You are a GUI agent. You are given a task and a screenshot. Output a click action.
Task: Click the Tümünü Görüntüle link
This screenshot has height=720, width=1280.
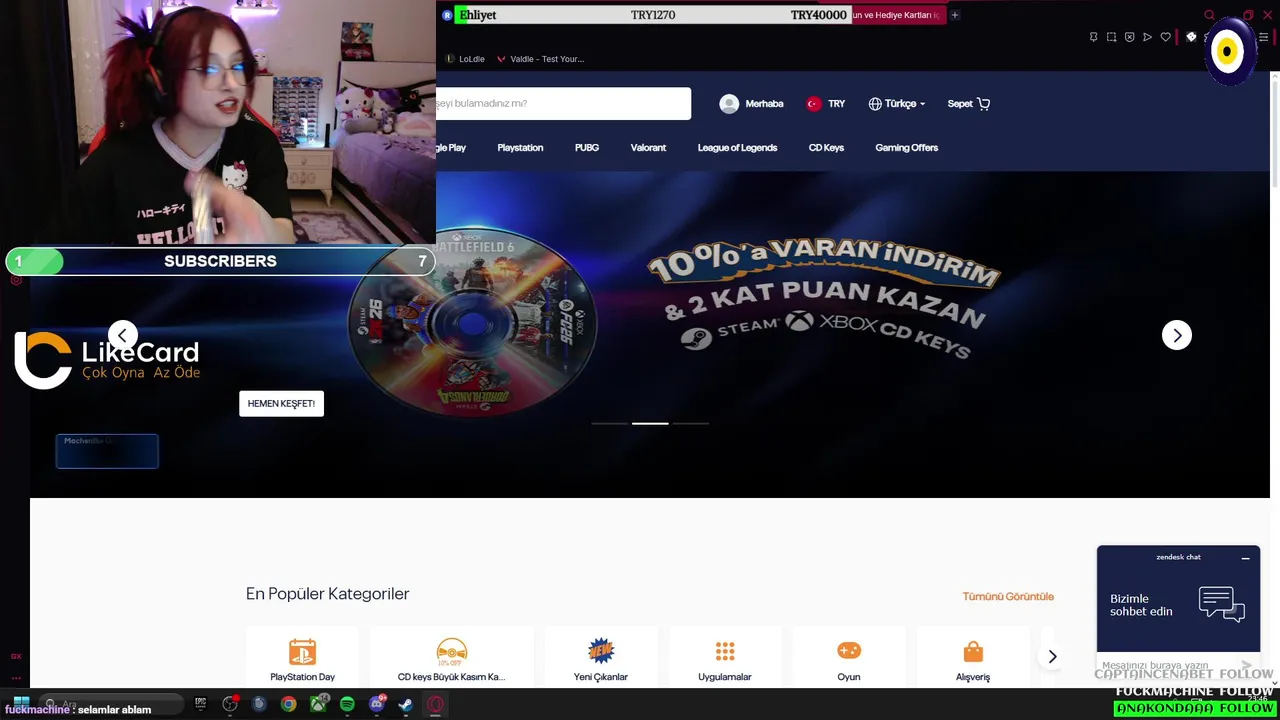1008,596
